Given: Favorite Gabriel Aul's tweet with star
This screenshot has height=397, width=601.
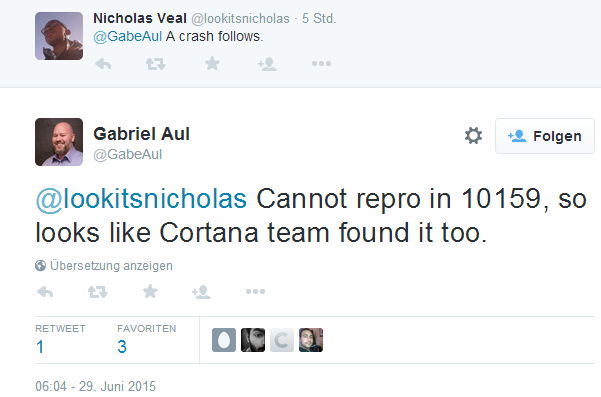Looking at the screenshot, I should 150,291.
